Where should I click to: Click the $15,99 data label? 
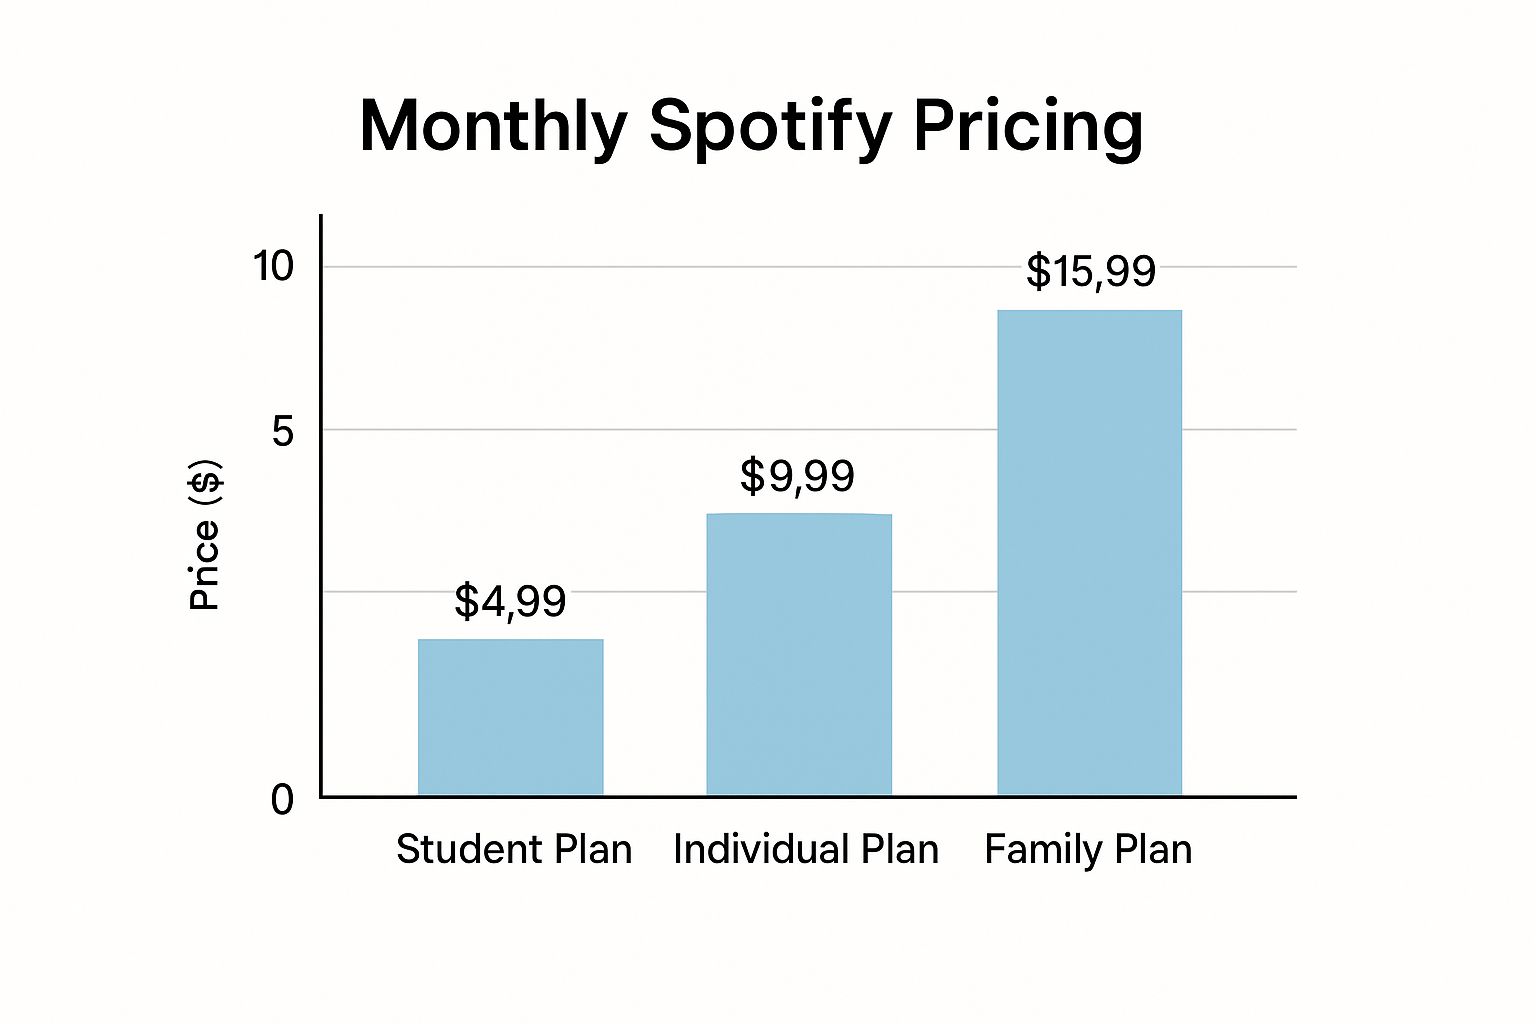coord(1090,272)
